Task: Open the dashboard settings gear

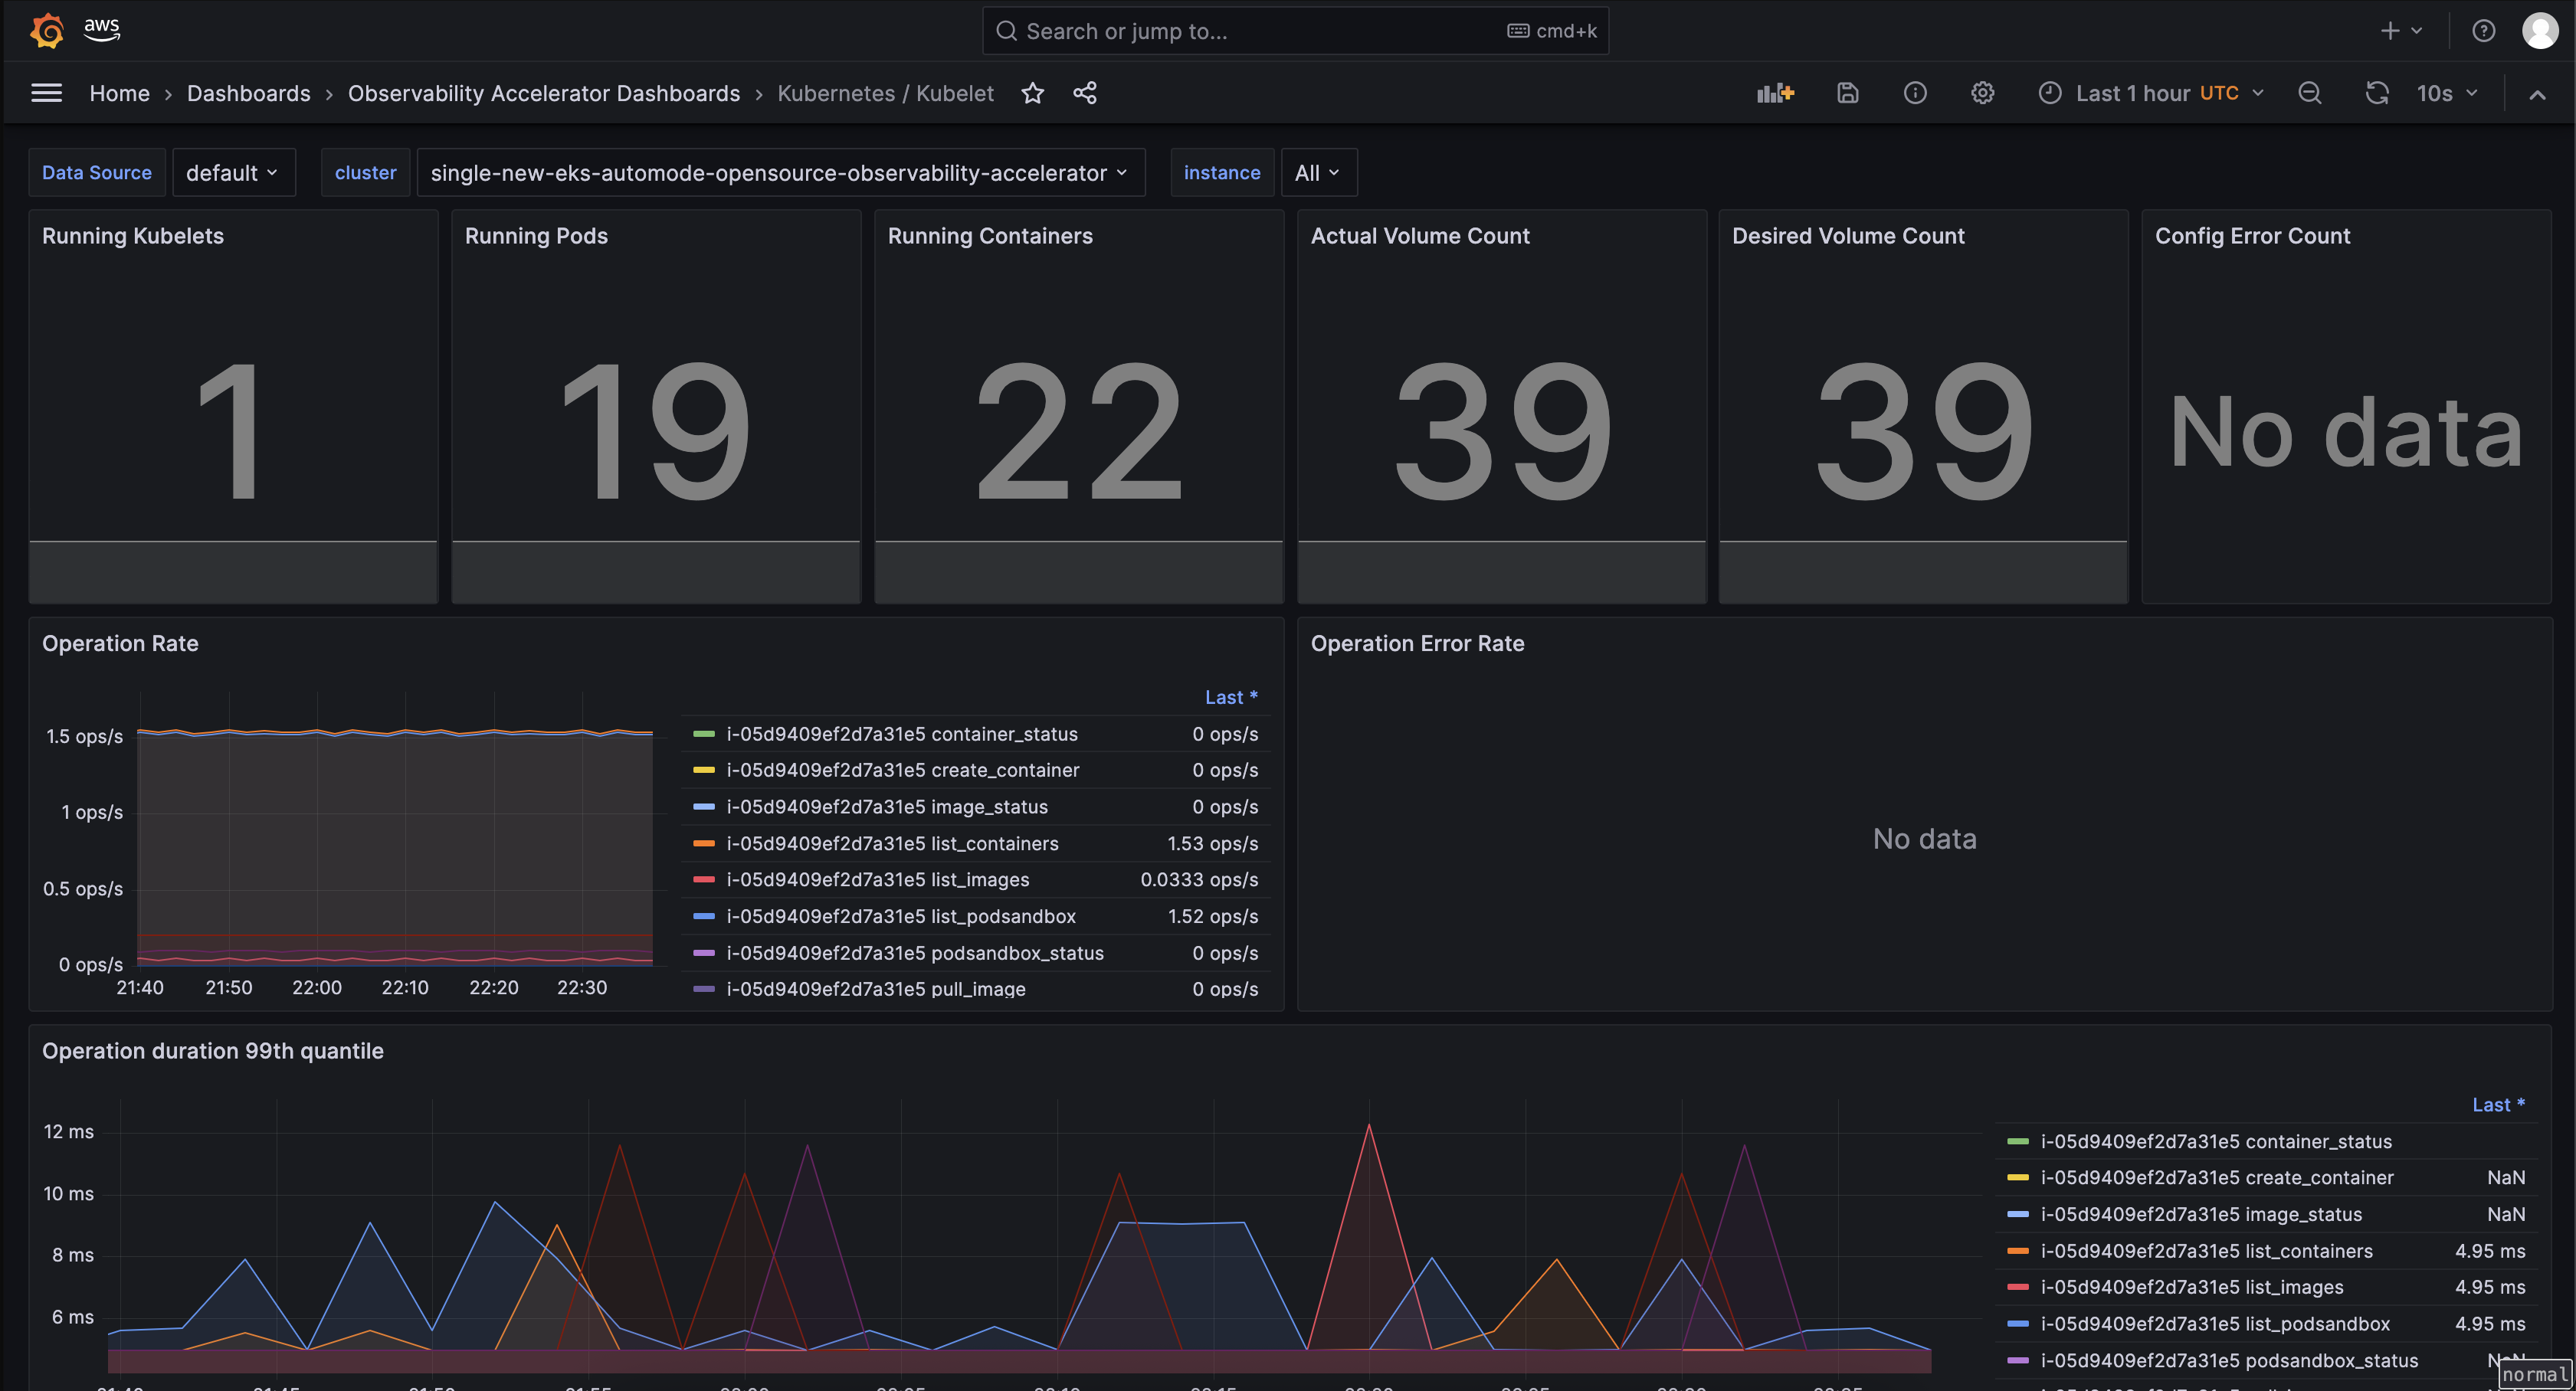Action: click(x=1983, y=92)
